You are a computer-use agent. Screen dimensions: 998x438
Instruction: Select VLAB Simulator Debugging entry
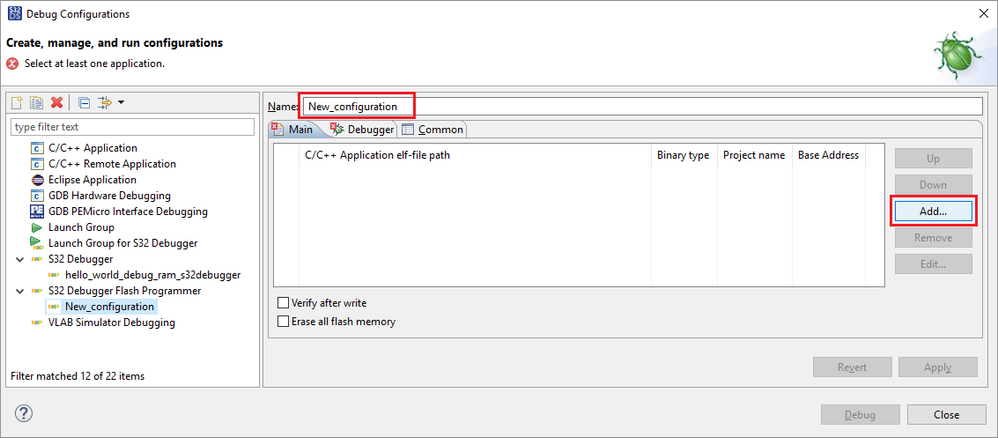(111, 322)
